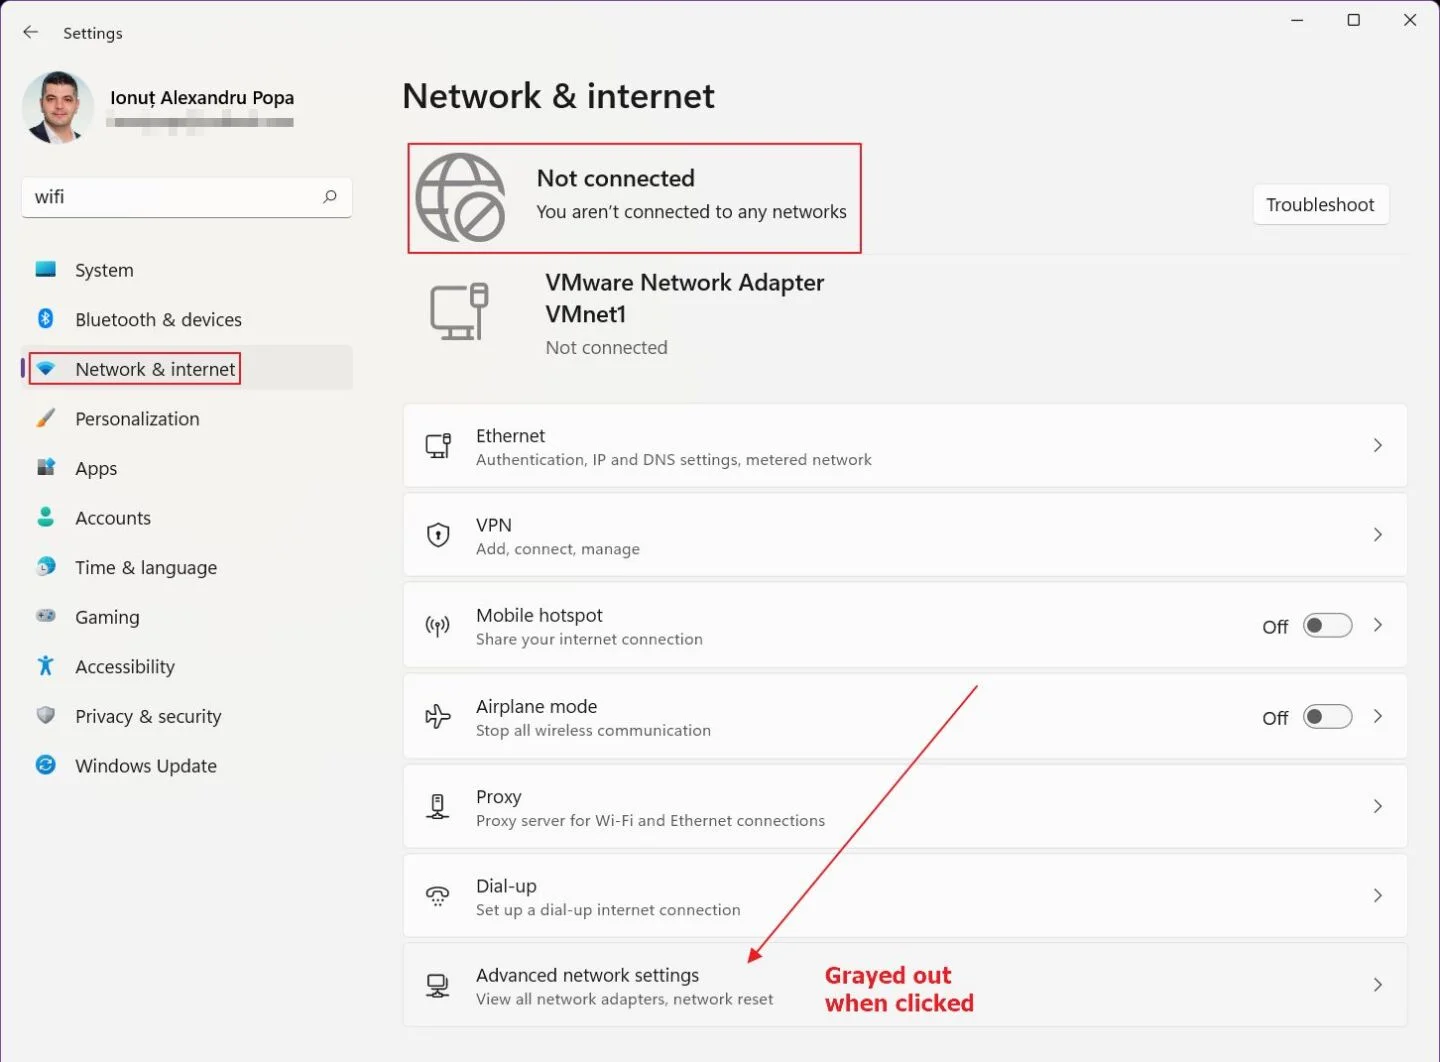
Task: Go back using the arrow button
Action: [x=30, y=32]
